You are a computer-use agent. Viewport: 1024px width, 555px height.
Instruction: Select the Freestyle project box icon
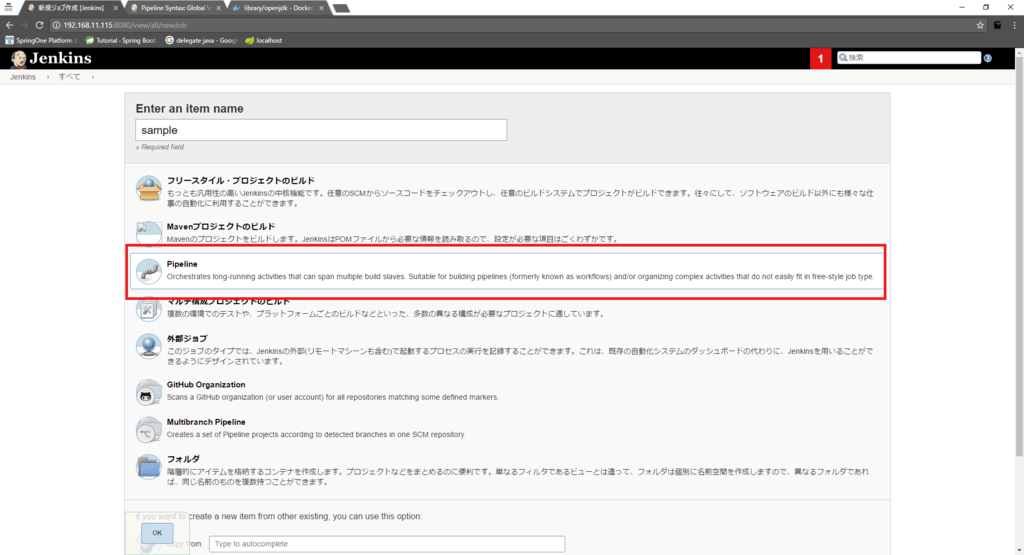pos(149,188)
